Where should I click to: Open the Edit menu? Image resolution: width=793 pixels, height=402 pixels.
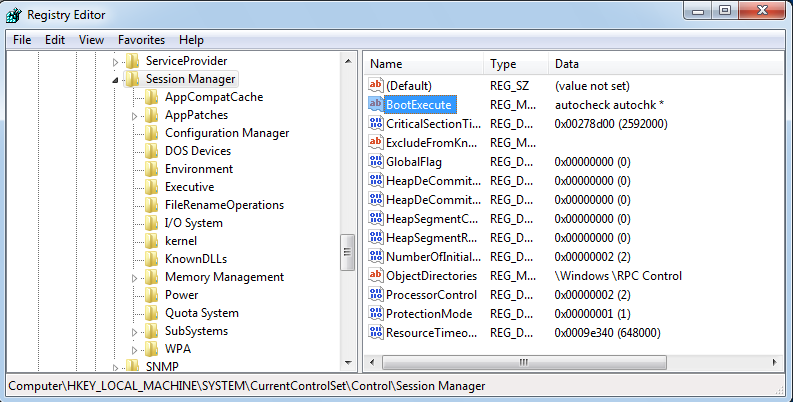(55, 40)
